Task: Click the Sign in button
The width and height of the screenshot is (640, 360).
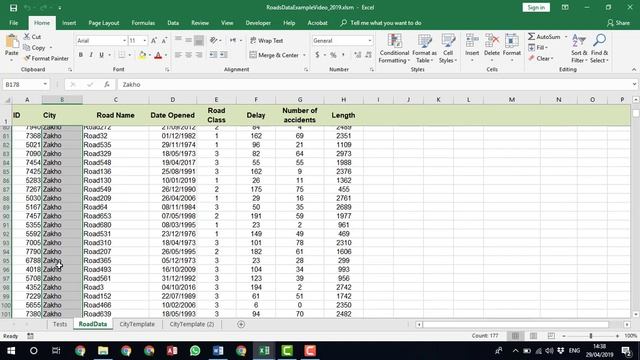Action: pos(536,7)
